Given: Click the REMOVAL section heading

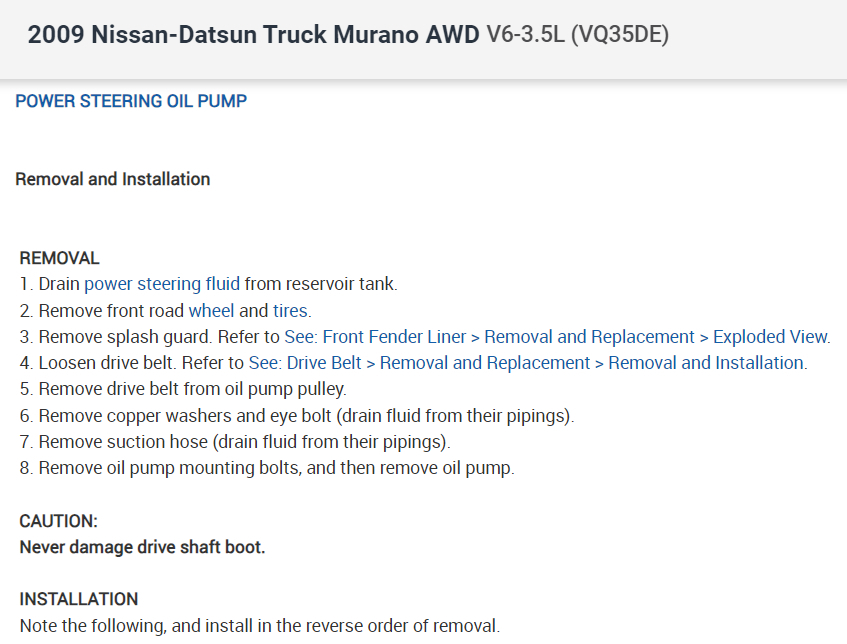Looking at the screenshot, I should [x=60, y=258].
